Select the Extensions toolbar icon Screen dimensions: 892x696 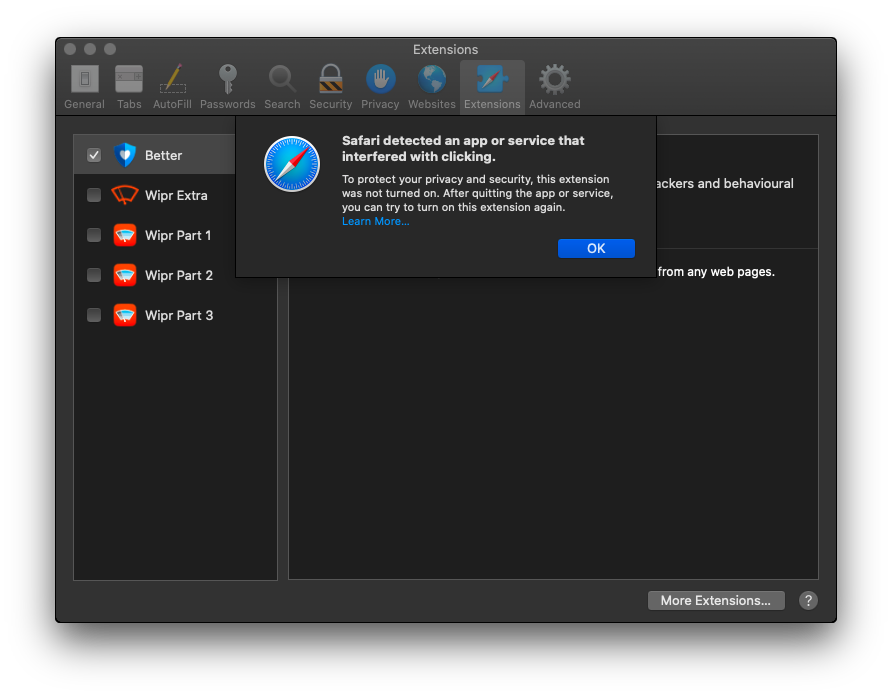click(x=492, y=87)
